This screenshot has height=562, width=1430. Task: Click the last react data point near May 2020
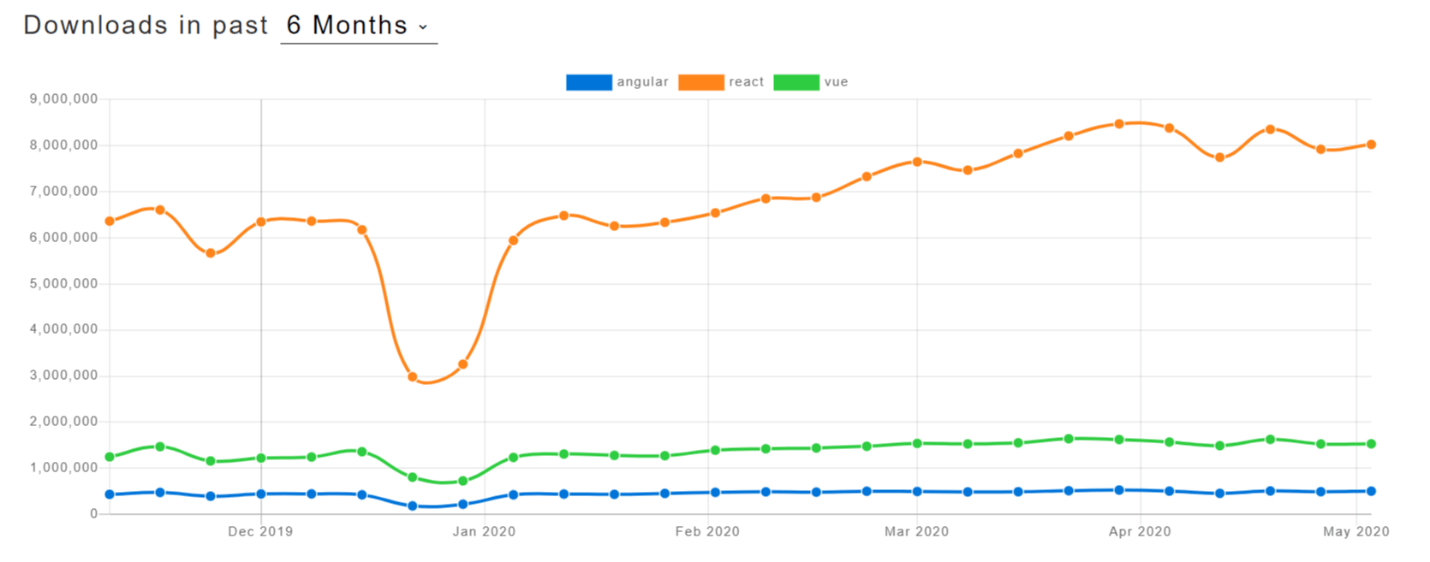[1371, 144]
